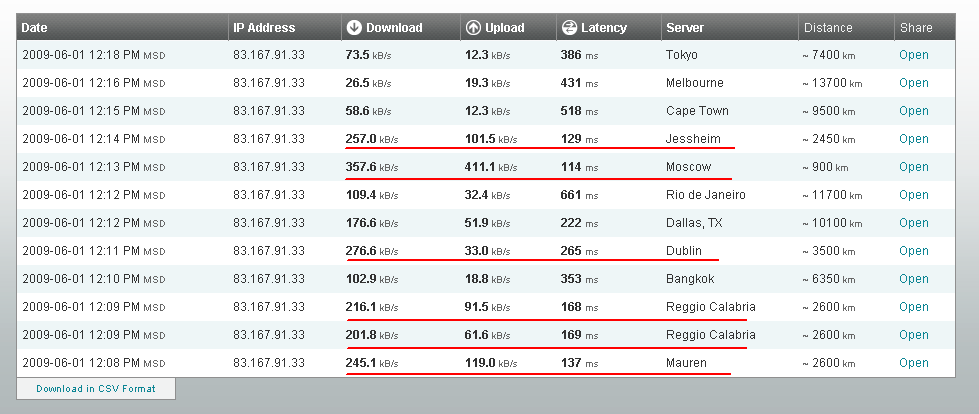Open the Cape Town share link
The width and height of the screenshot is (979, 414).
point(913,111)
